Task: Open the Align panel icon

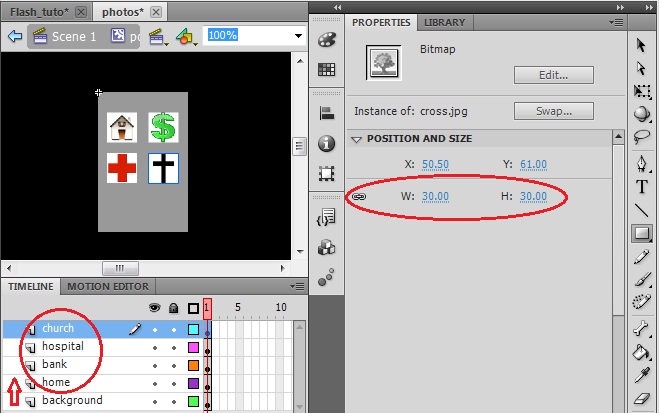Action: pos(327,113)
